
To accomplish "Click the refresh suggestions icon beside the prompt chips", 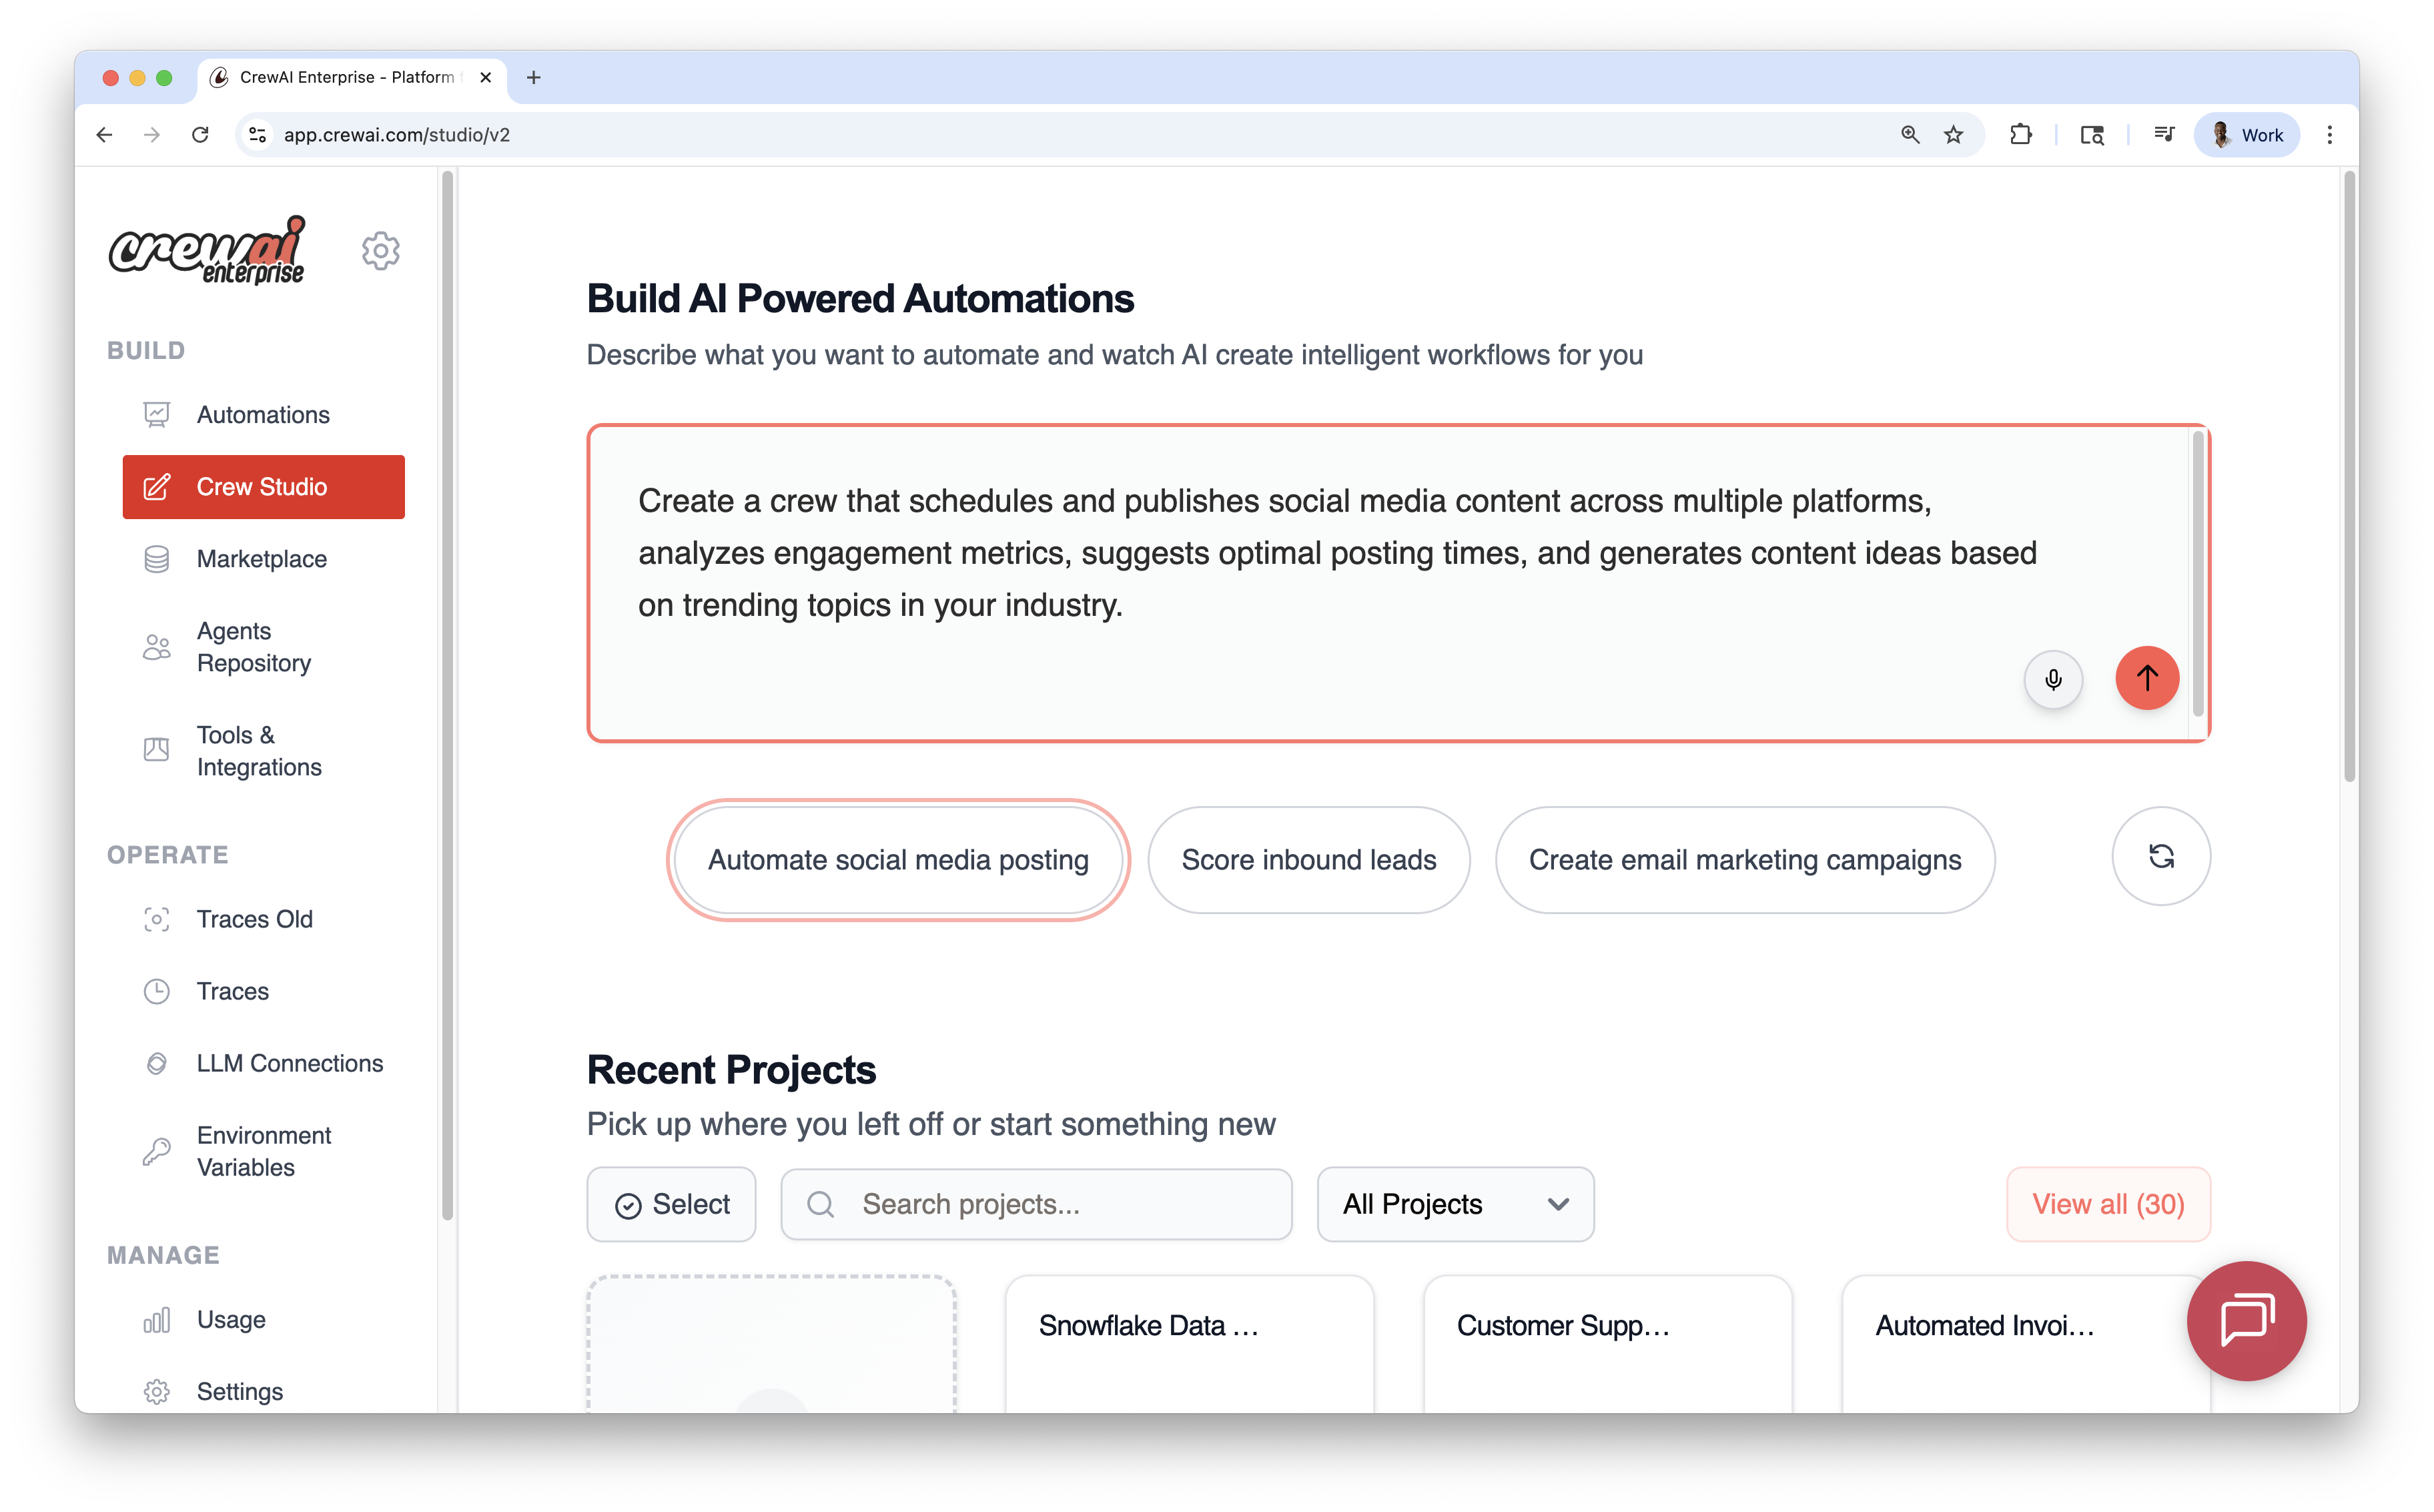I will 2161,857.
